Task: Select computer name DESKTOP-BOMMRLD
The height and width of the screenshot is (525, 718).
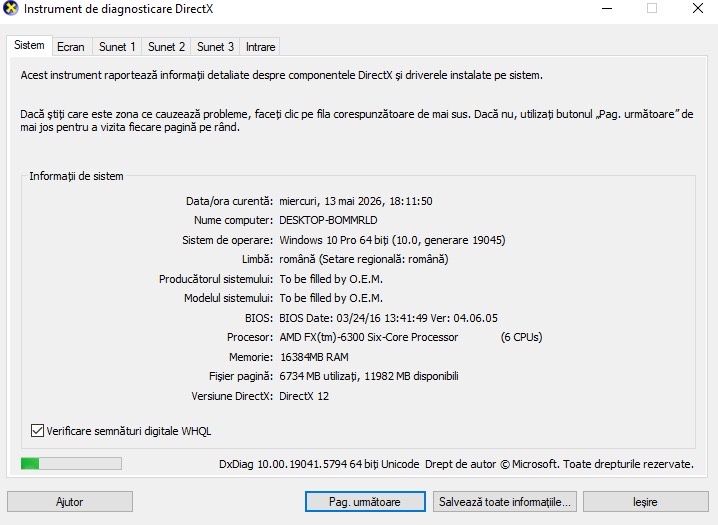Action: [x=328, y=220]
